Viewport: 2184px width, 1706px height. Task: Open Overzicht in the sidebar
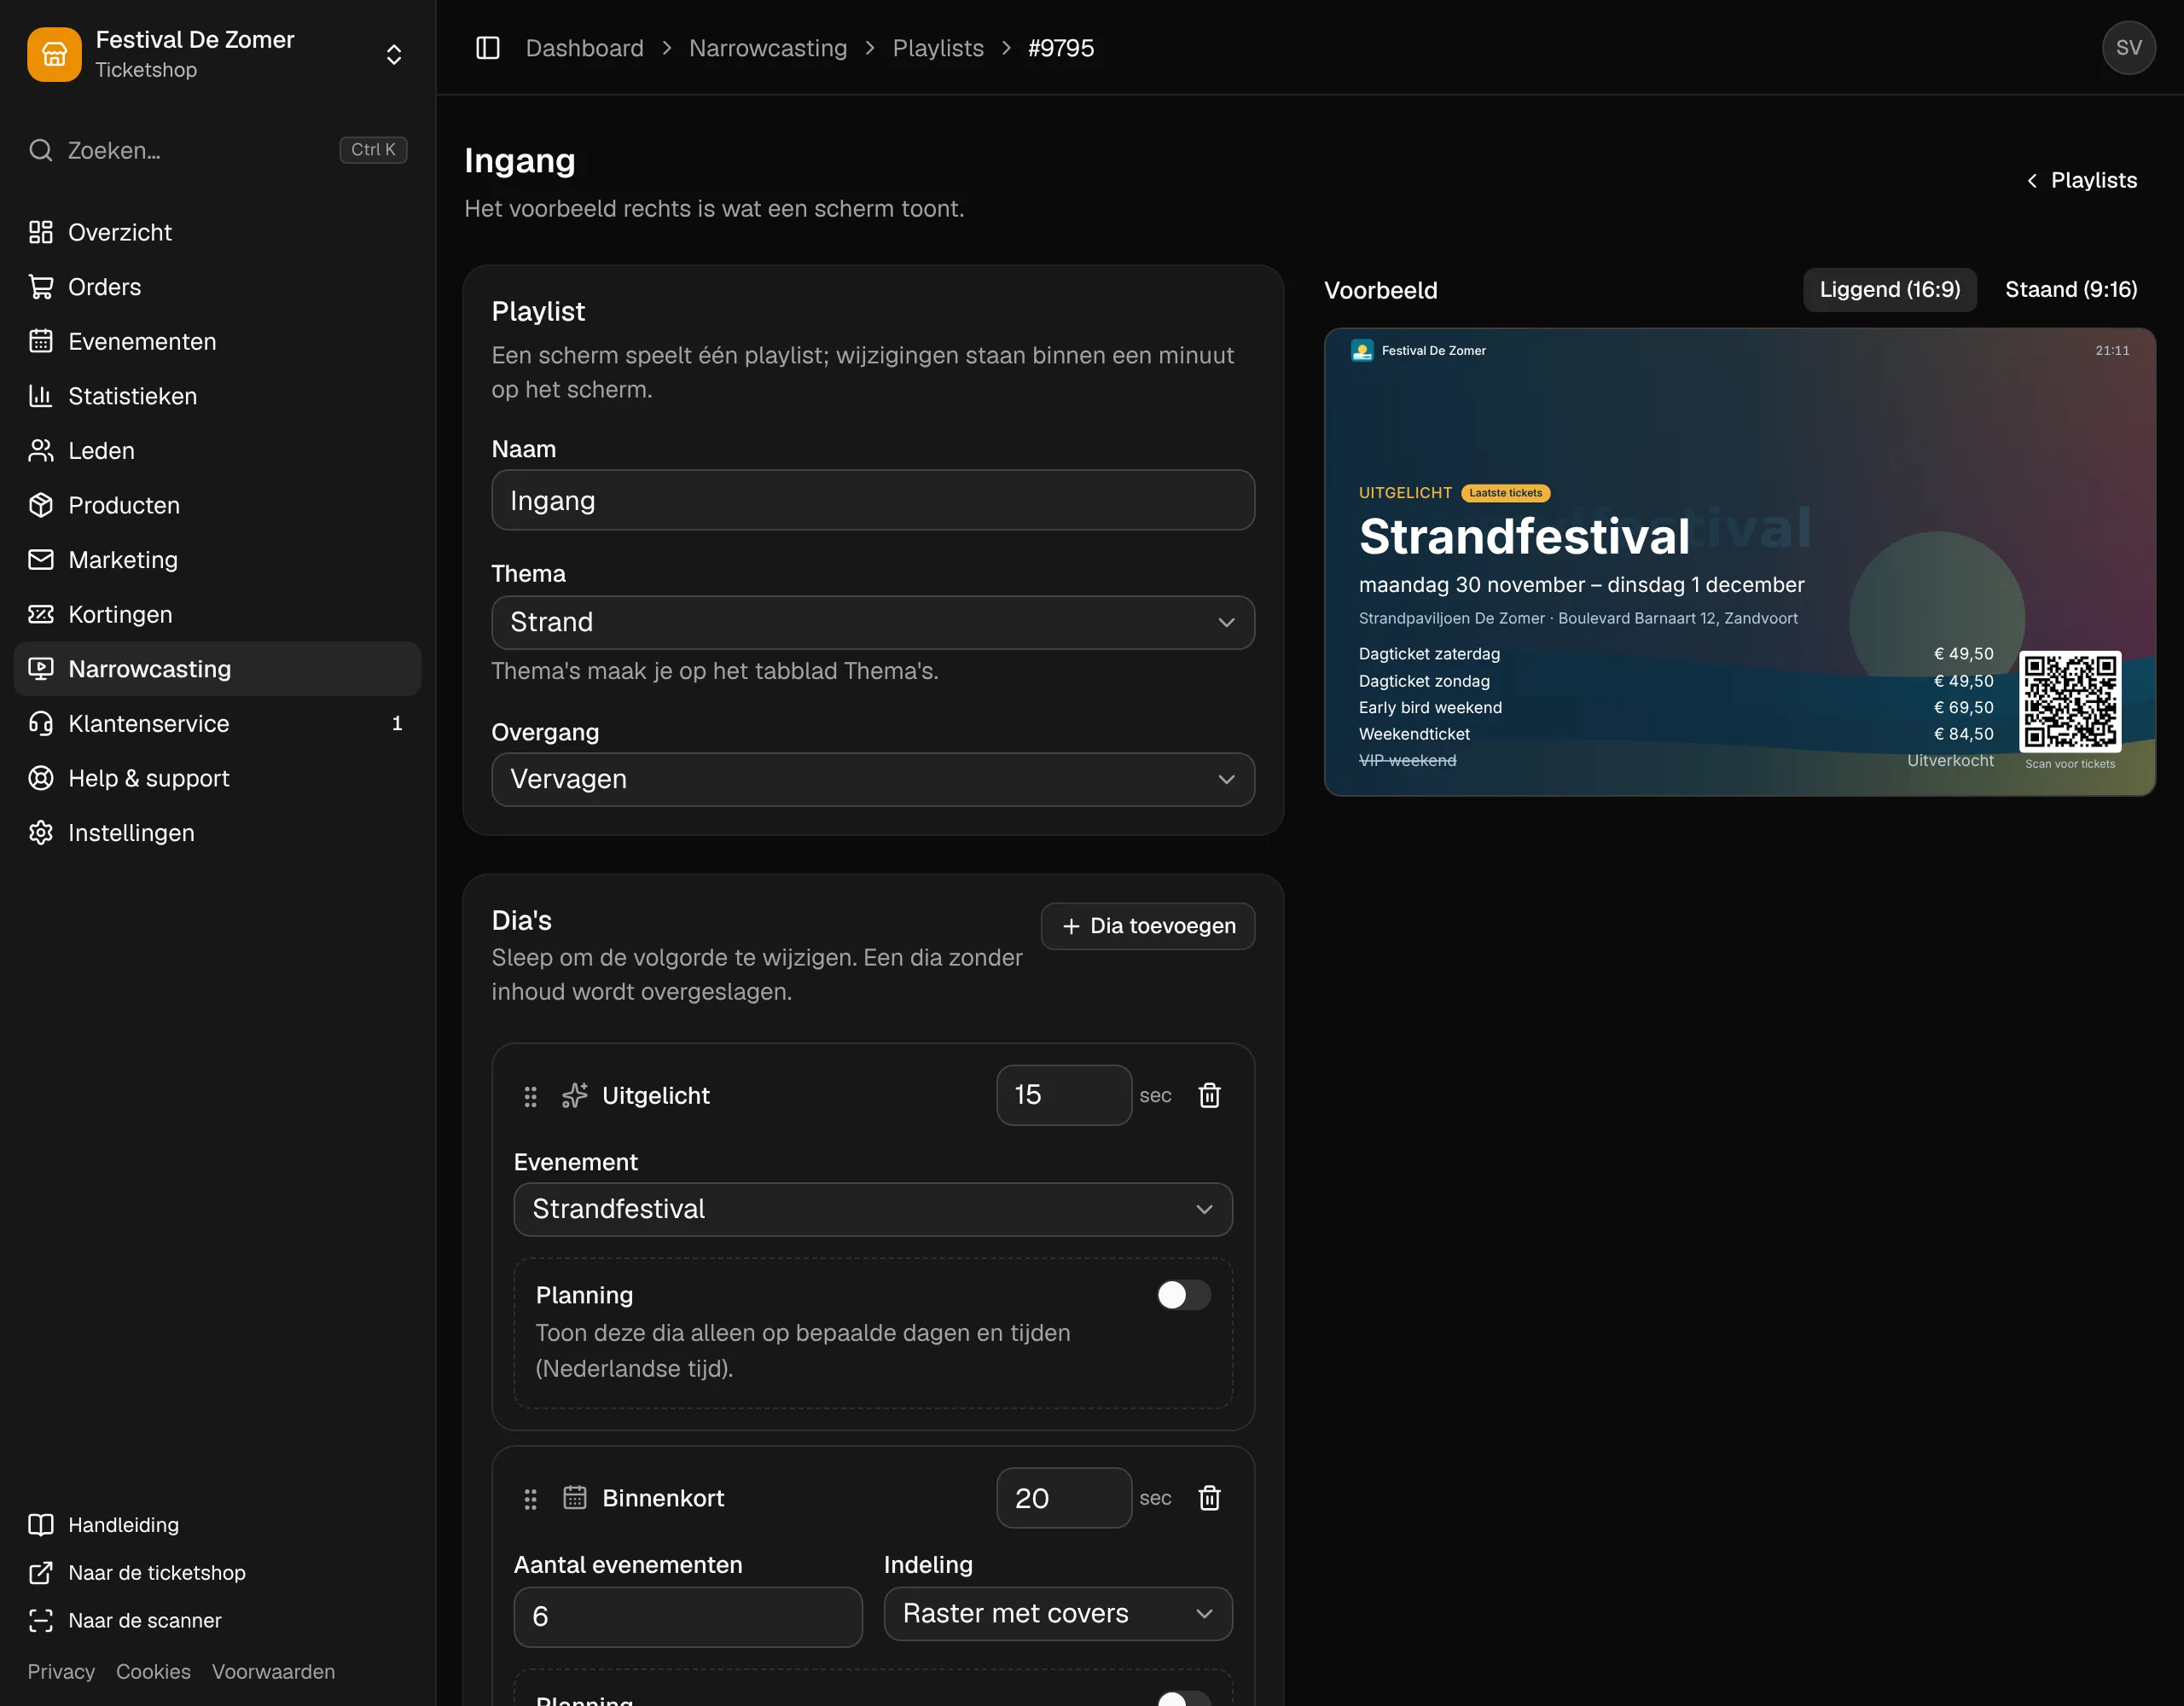(x=218, y=232)
